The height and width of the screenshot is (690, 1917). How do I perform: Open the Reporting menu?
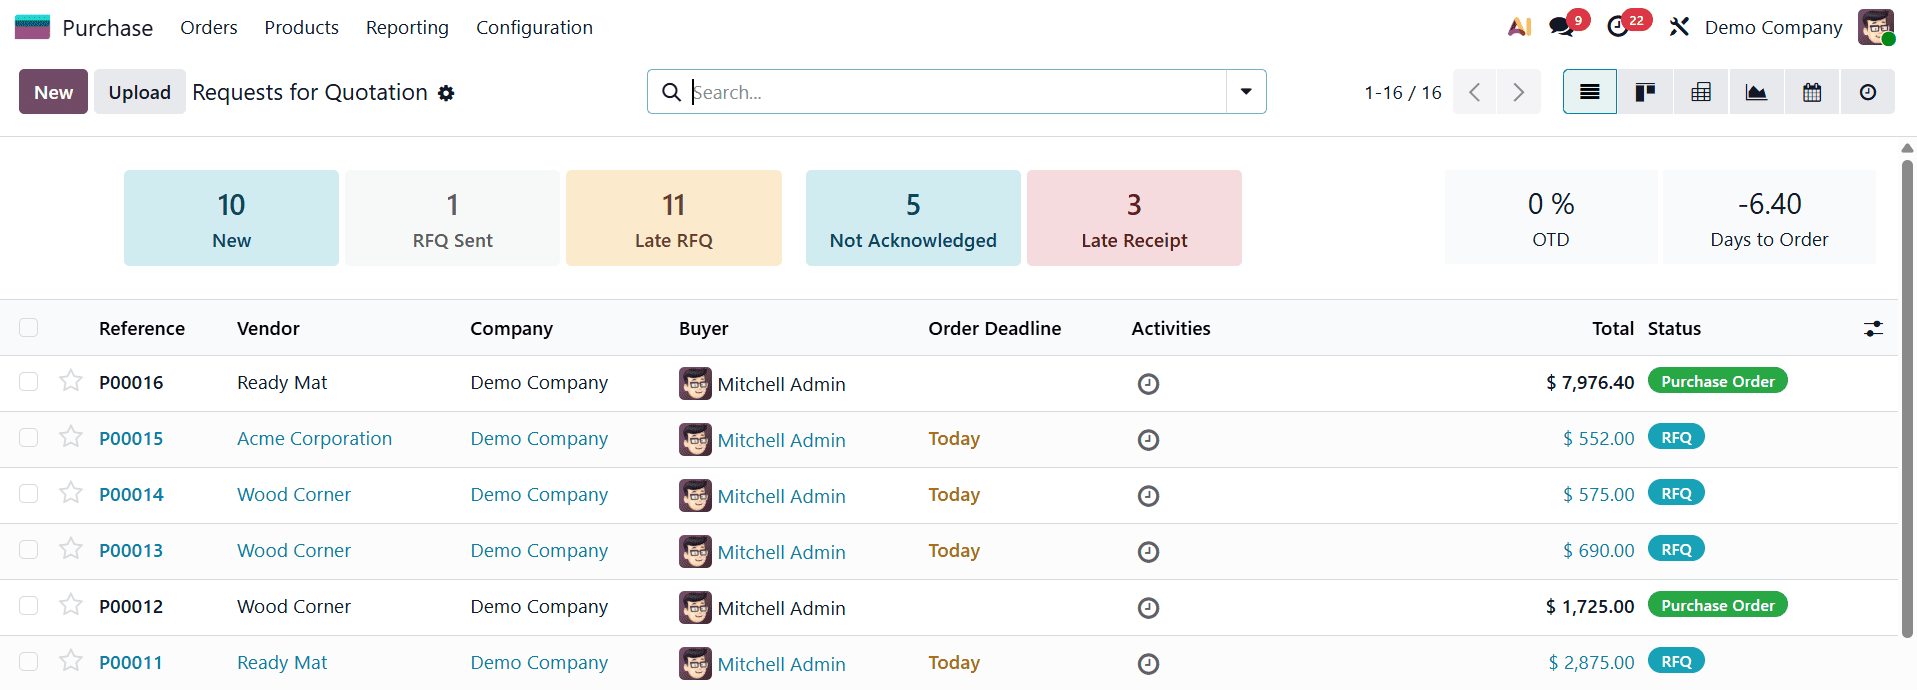coord(407,27)
